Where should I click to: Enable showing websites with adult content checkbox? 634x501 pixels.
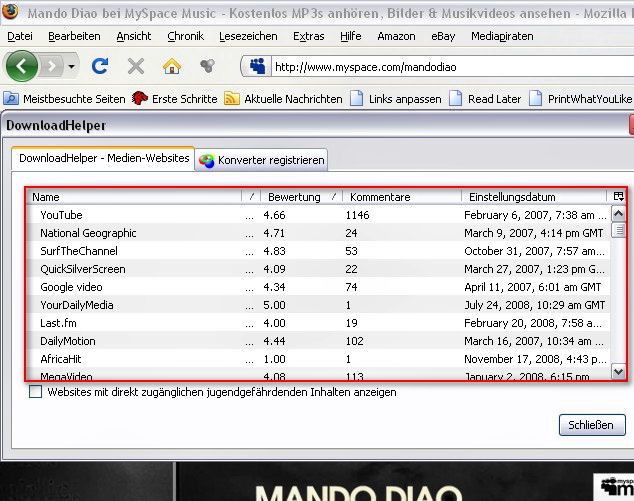pos(36,391)
